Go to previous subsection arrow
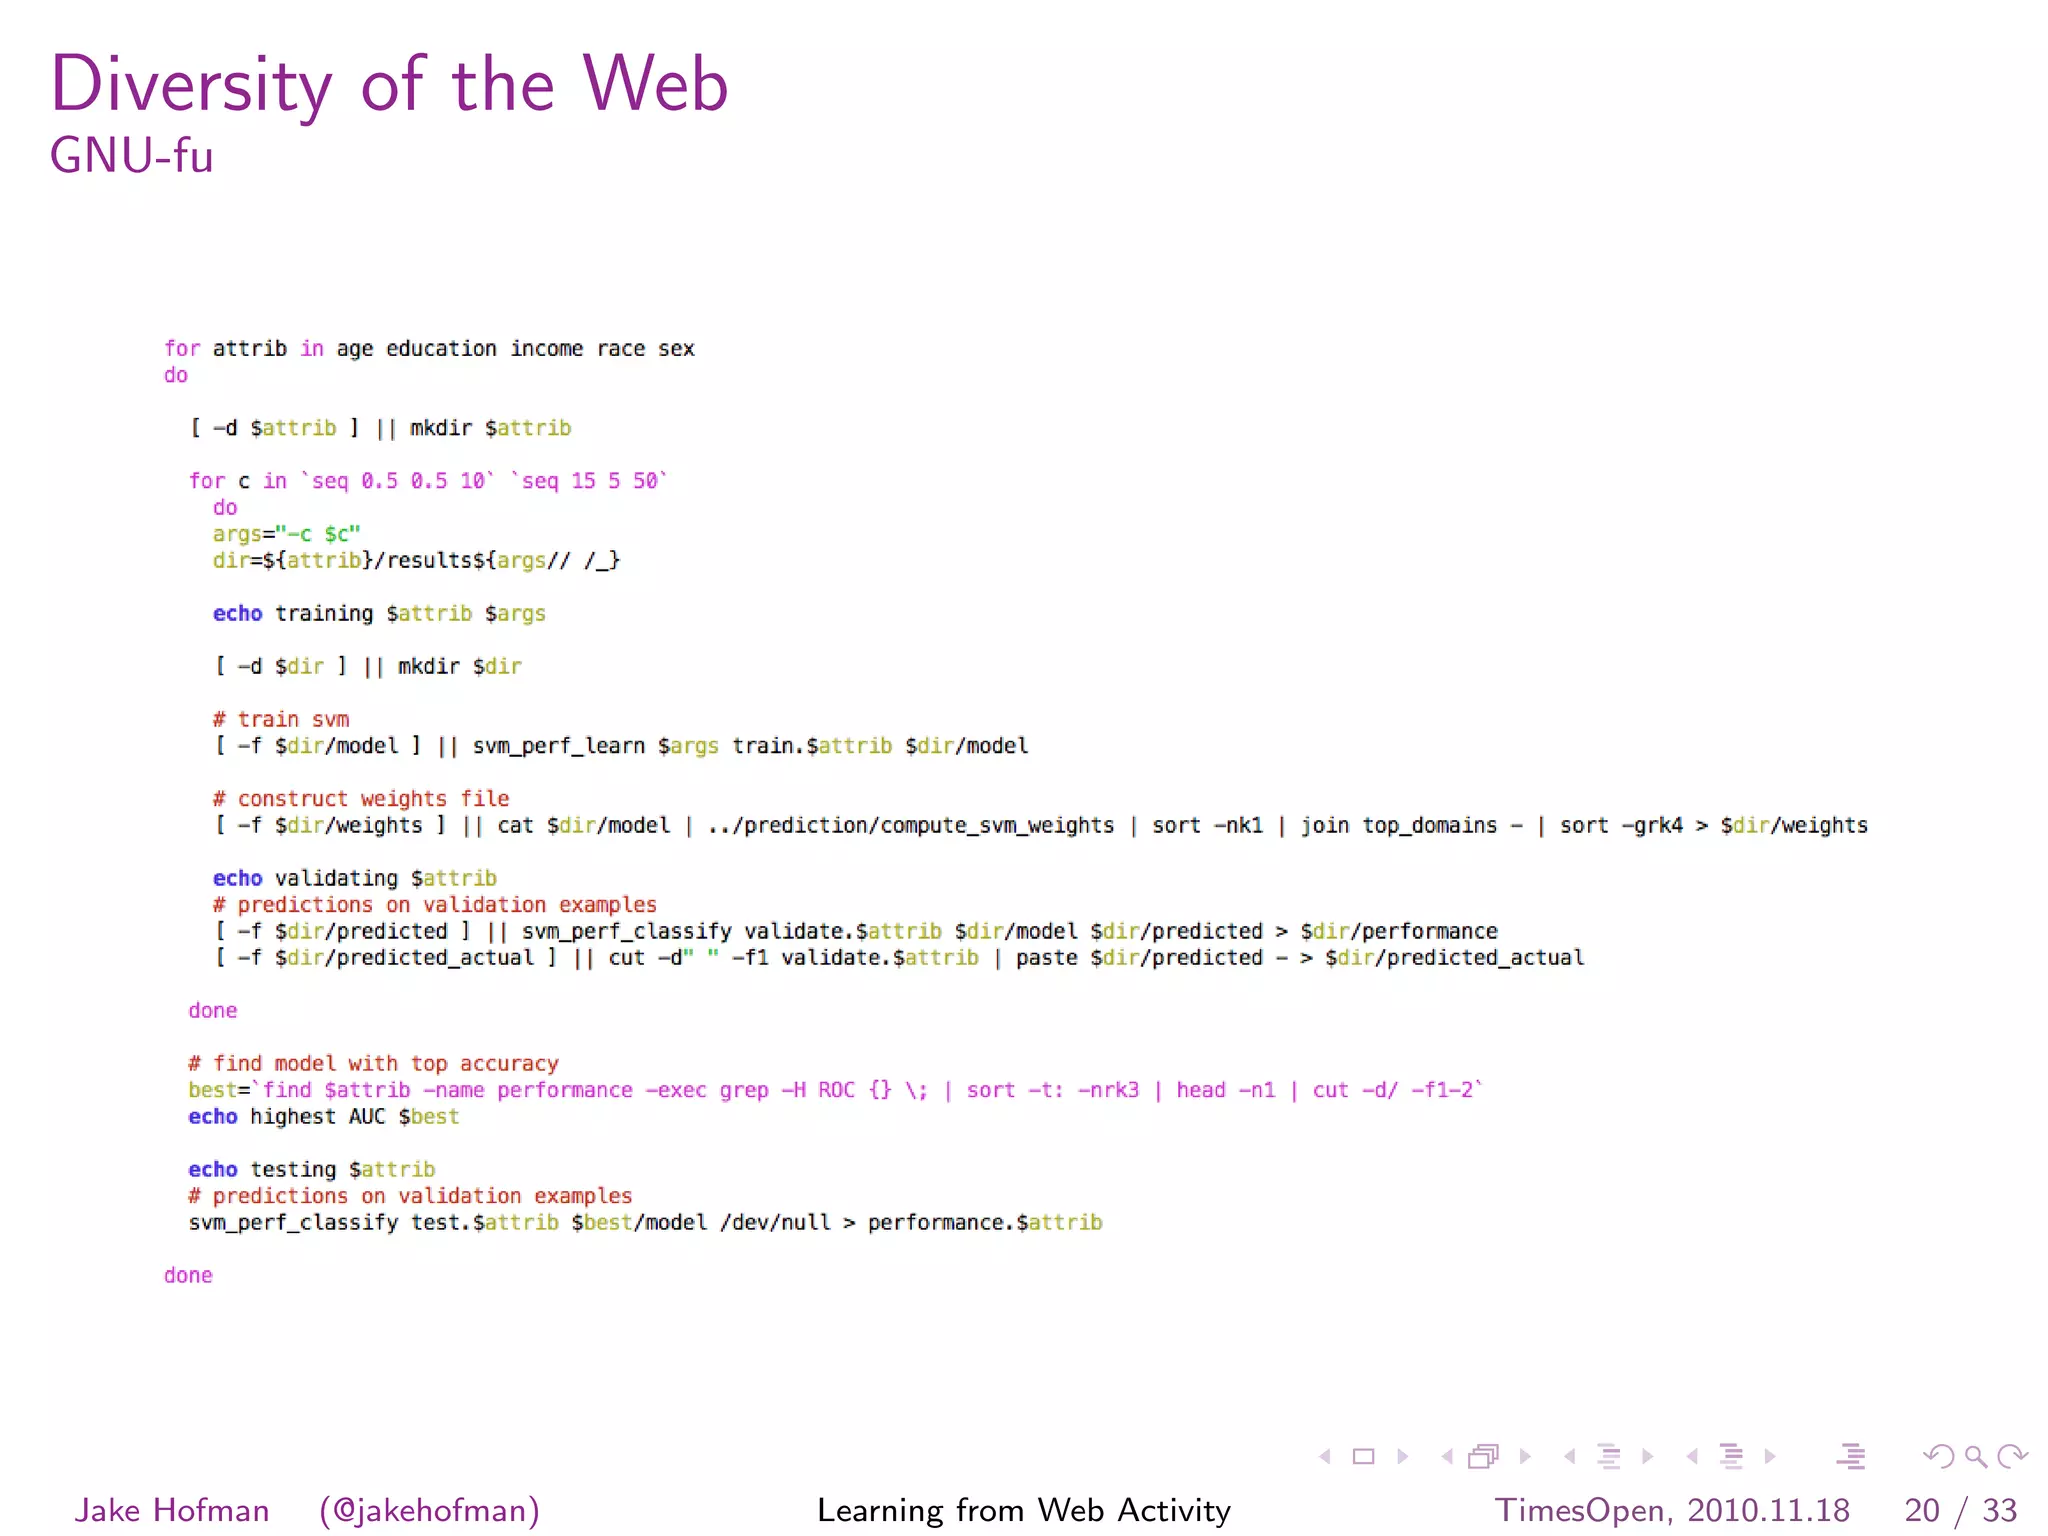This screenshot has width=2048, height=1536. 1570,1456
